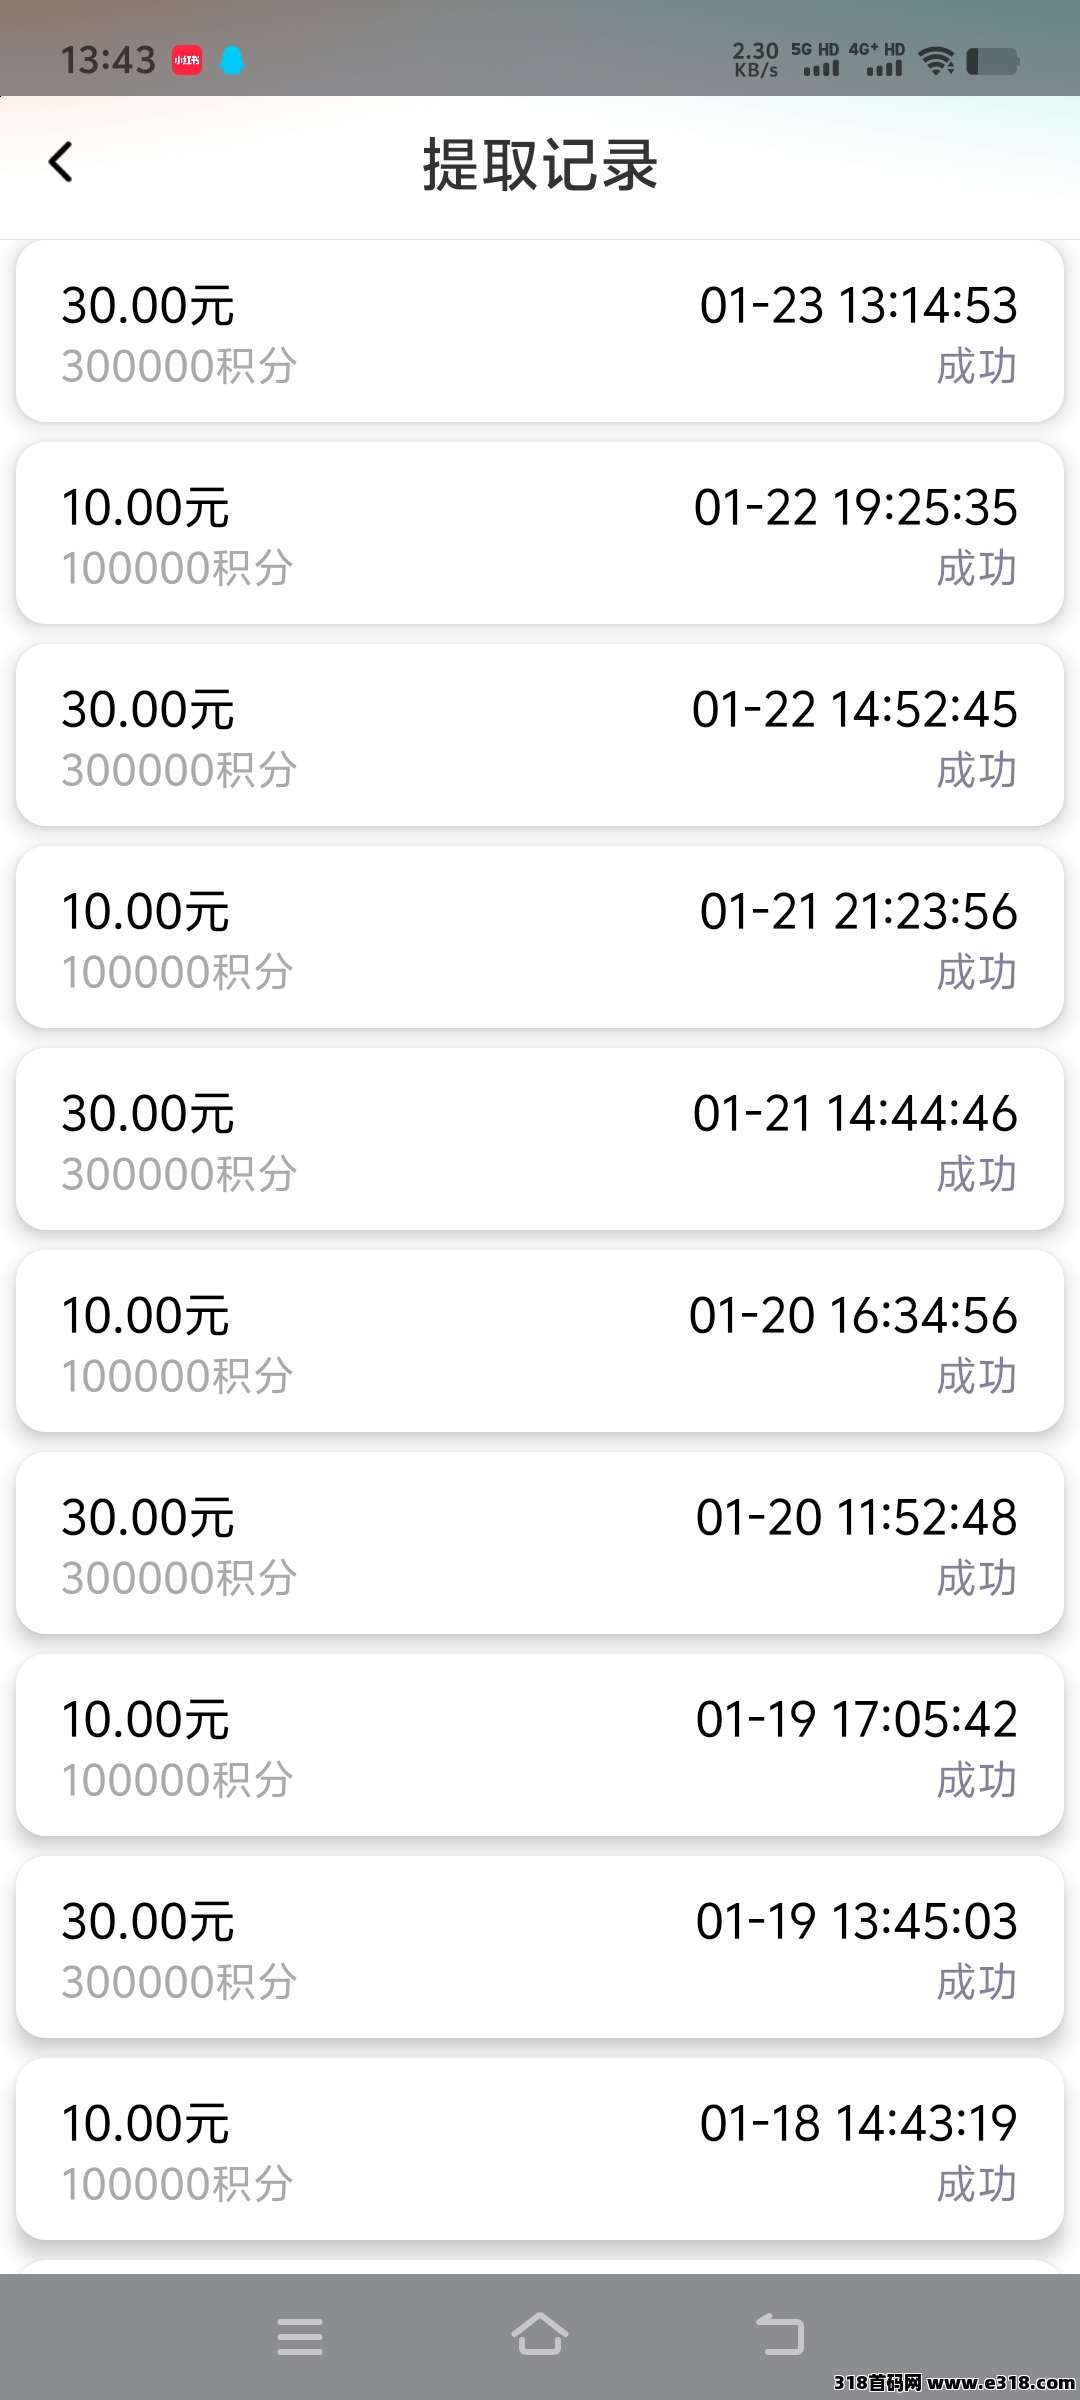Open the recent apps menu button
The height and width of the screenshot is (2400, 1080).
[300, 2336]
